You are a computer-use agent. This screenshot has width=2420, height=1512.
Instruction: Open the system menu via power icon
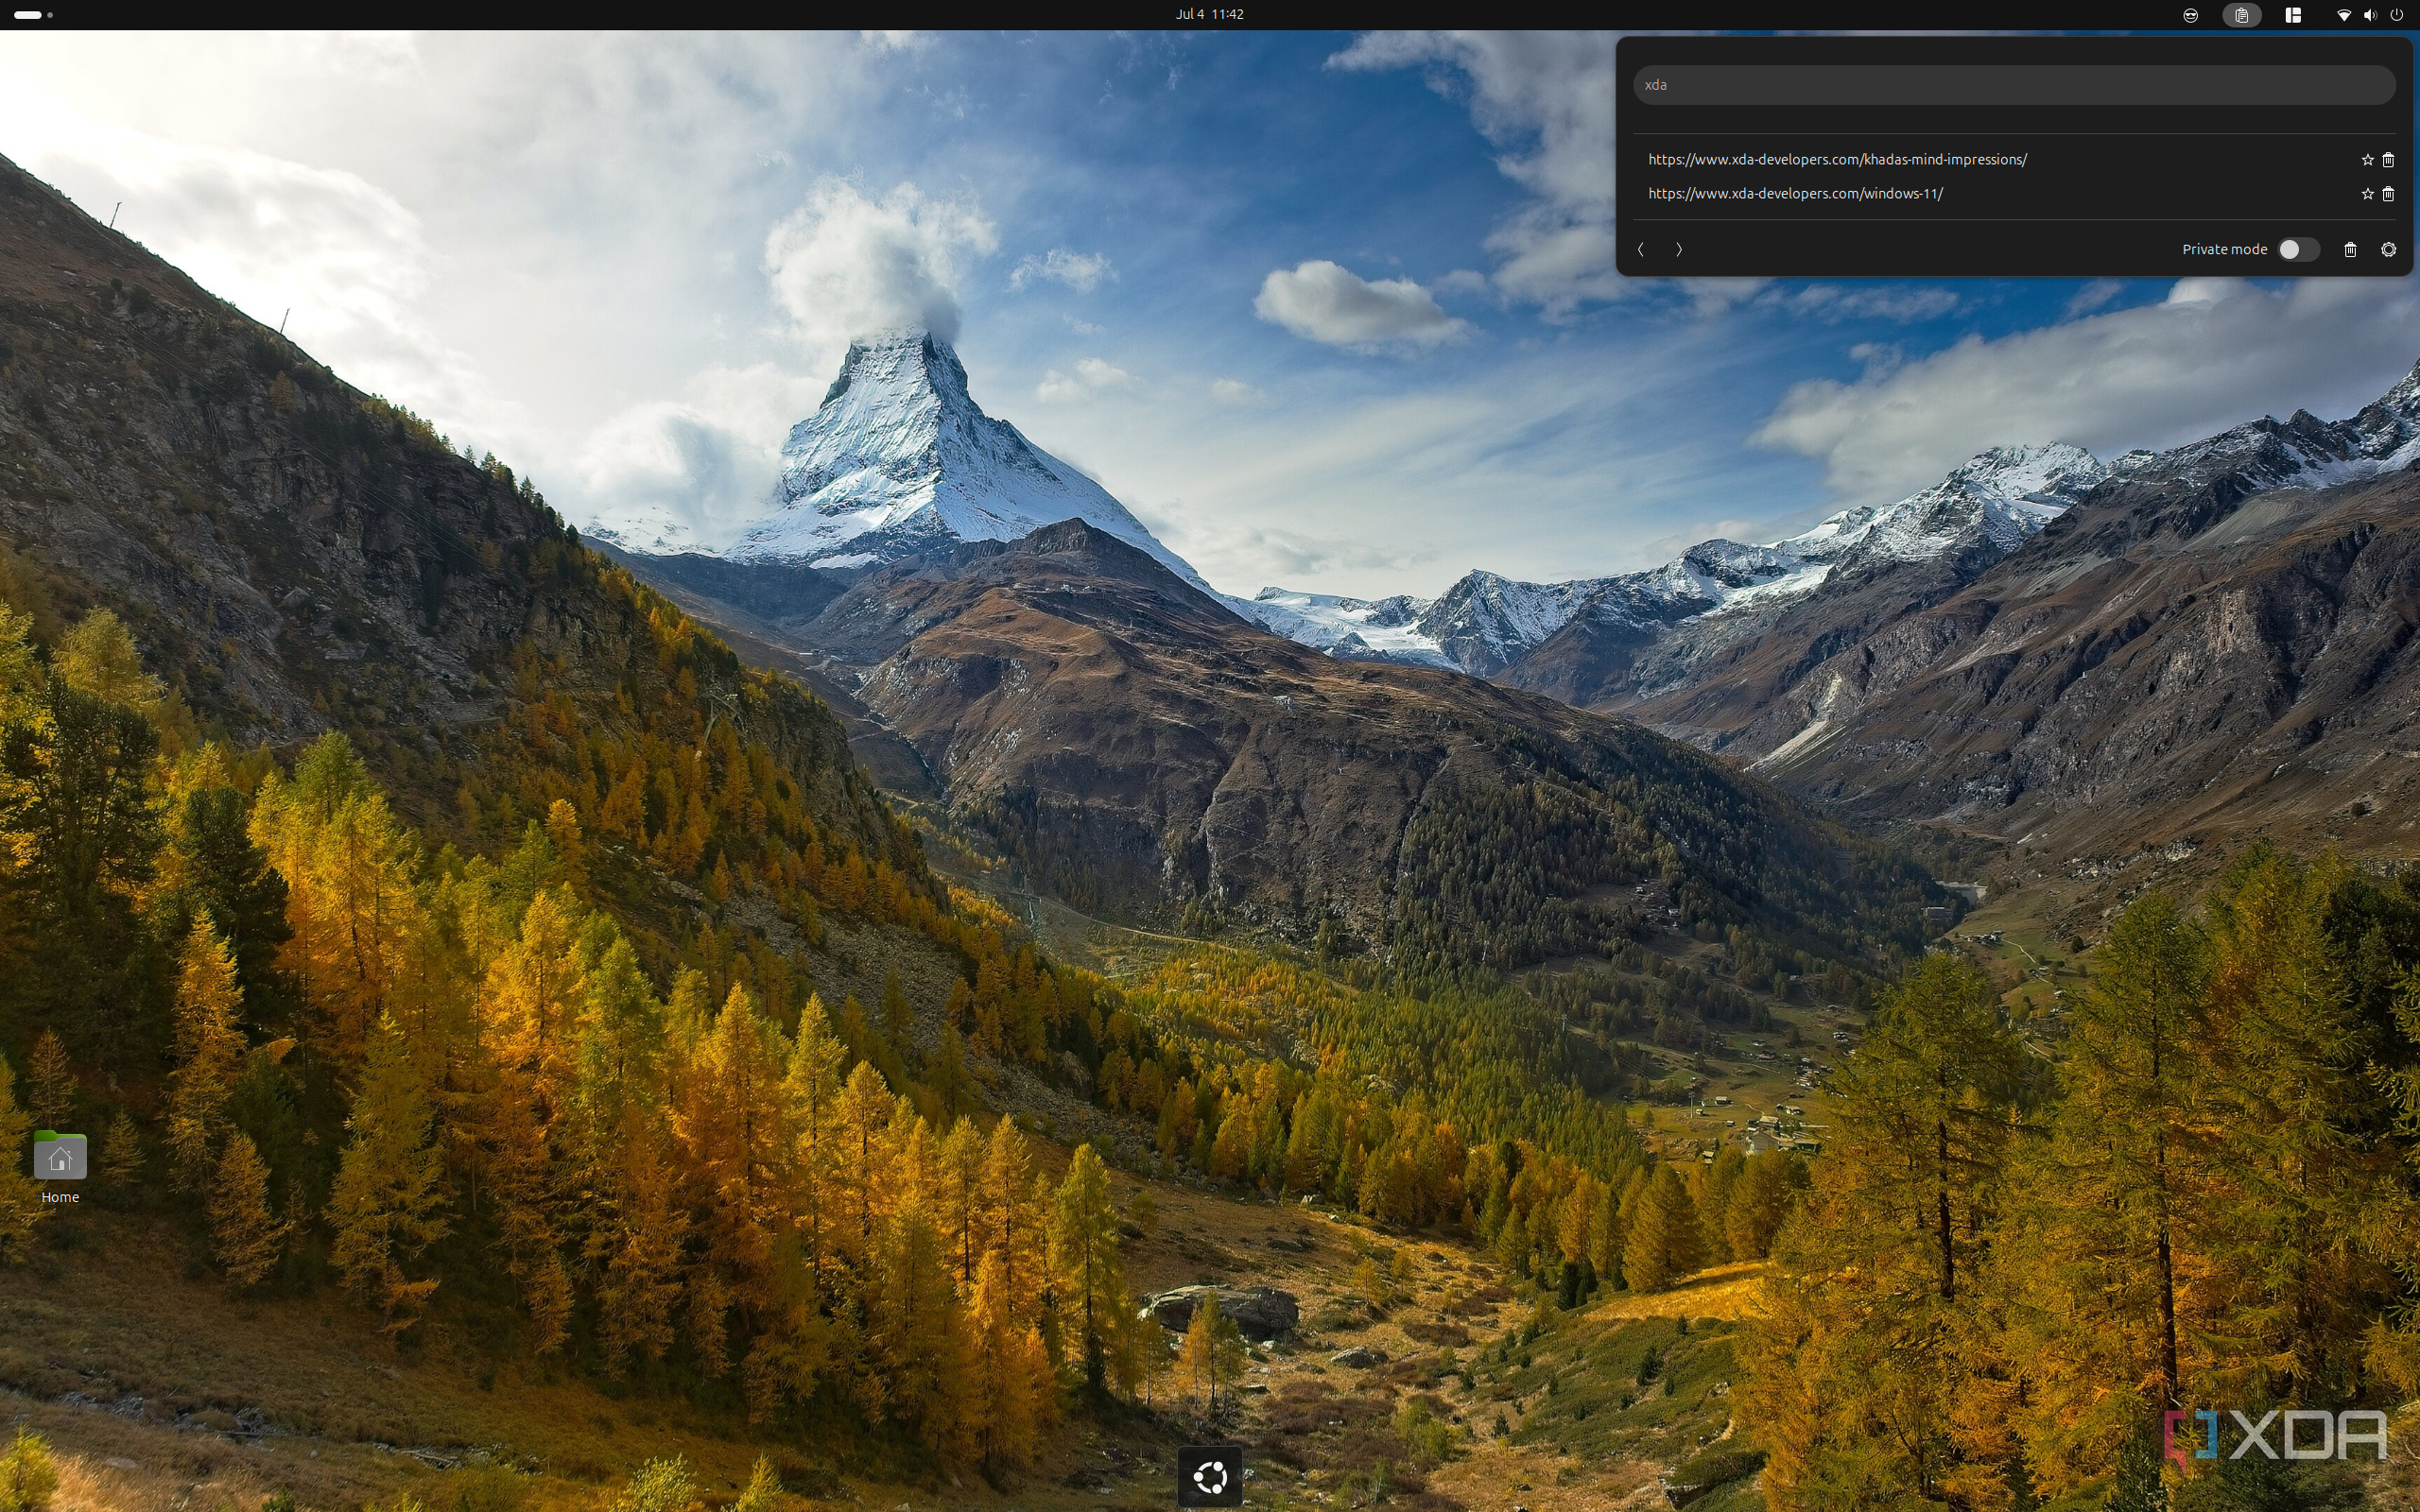coord(2397,15)
